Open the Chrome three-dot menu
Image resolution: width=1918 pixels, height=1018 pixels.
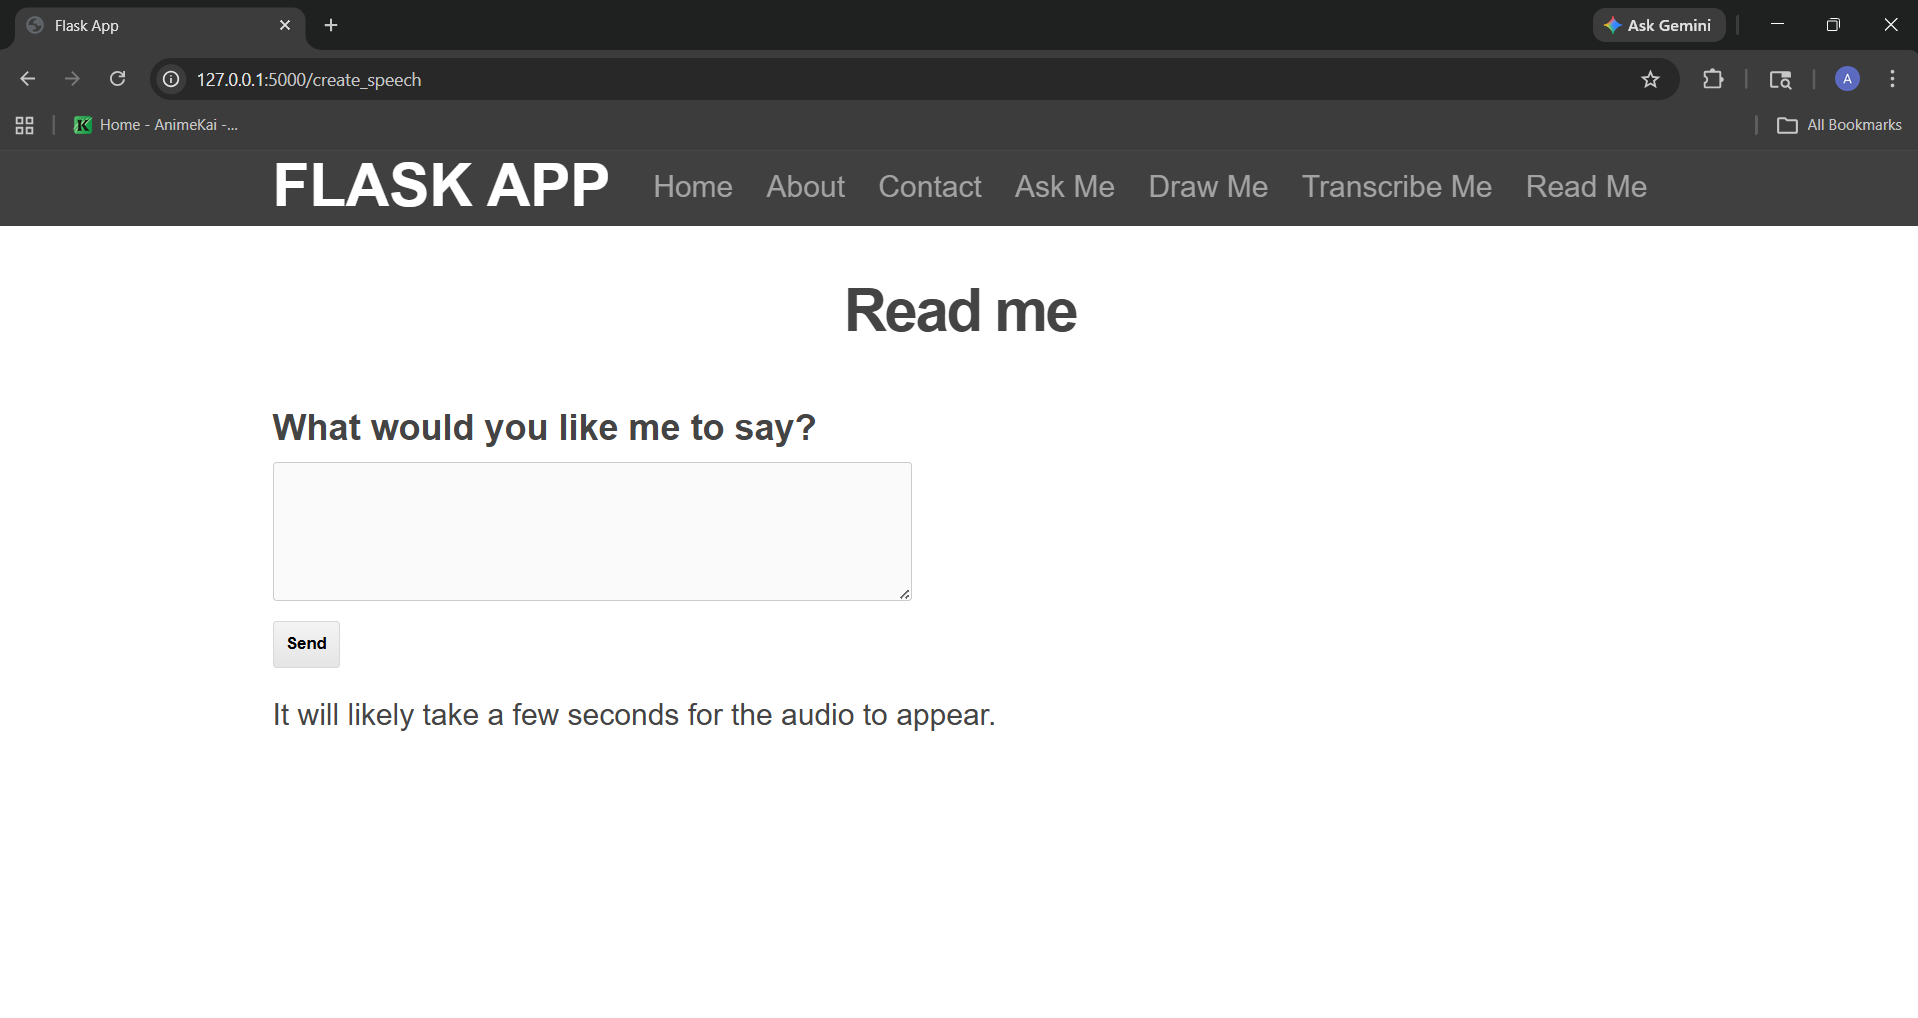pos(1892,79)
